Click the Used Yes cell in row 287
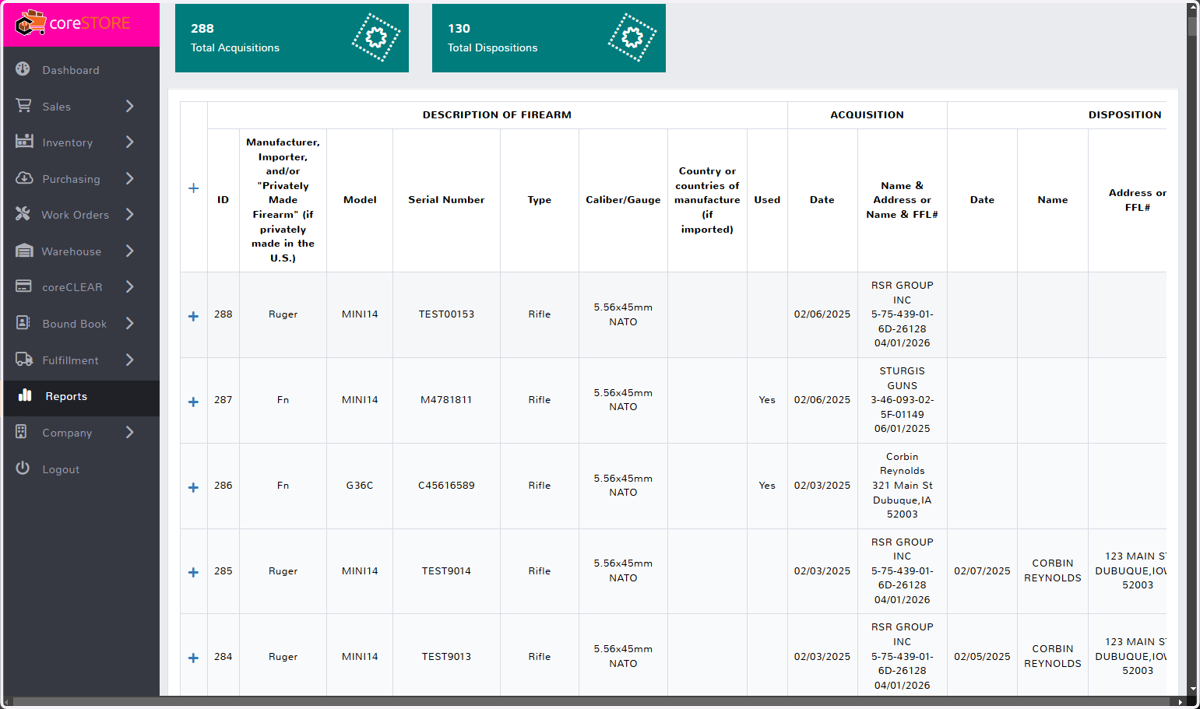This screenshot has height=709, width=1200. point(767,400)
